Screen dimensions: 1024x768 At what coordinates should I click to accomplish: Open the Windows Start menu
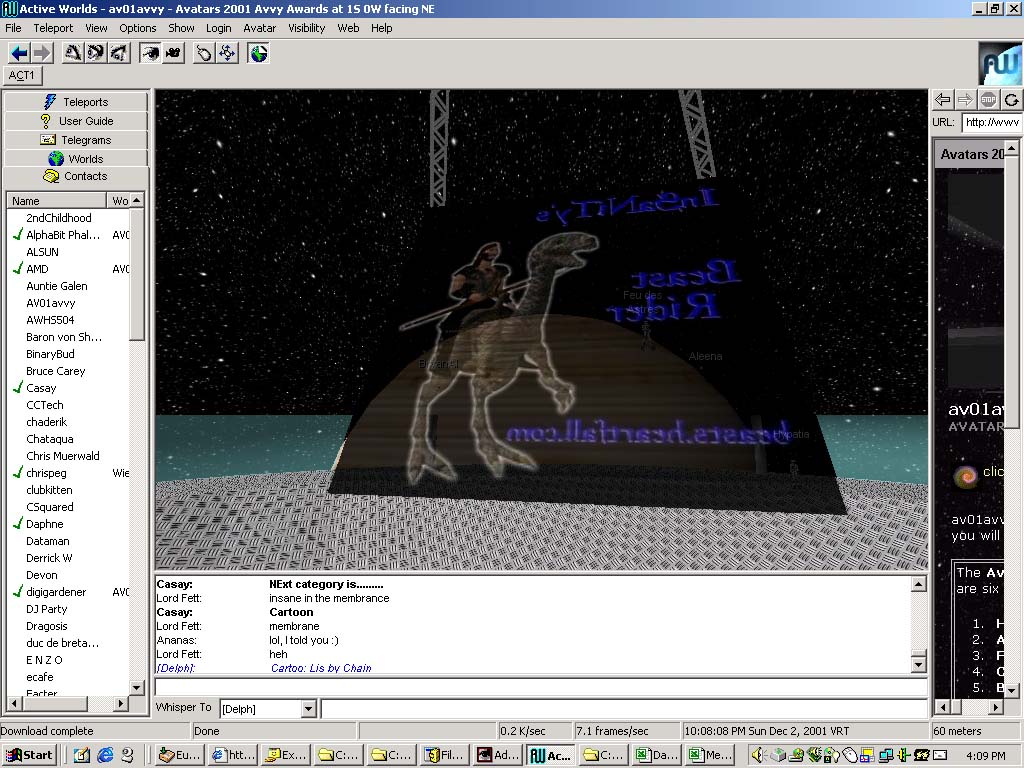coord(29,755)
